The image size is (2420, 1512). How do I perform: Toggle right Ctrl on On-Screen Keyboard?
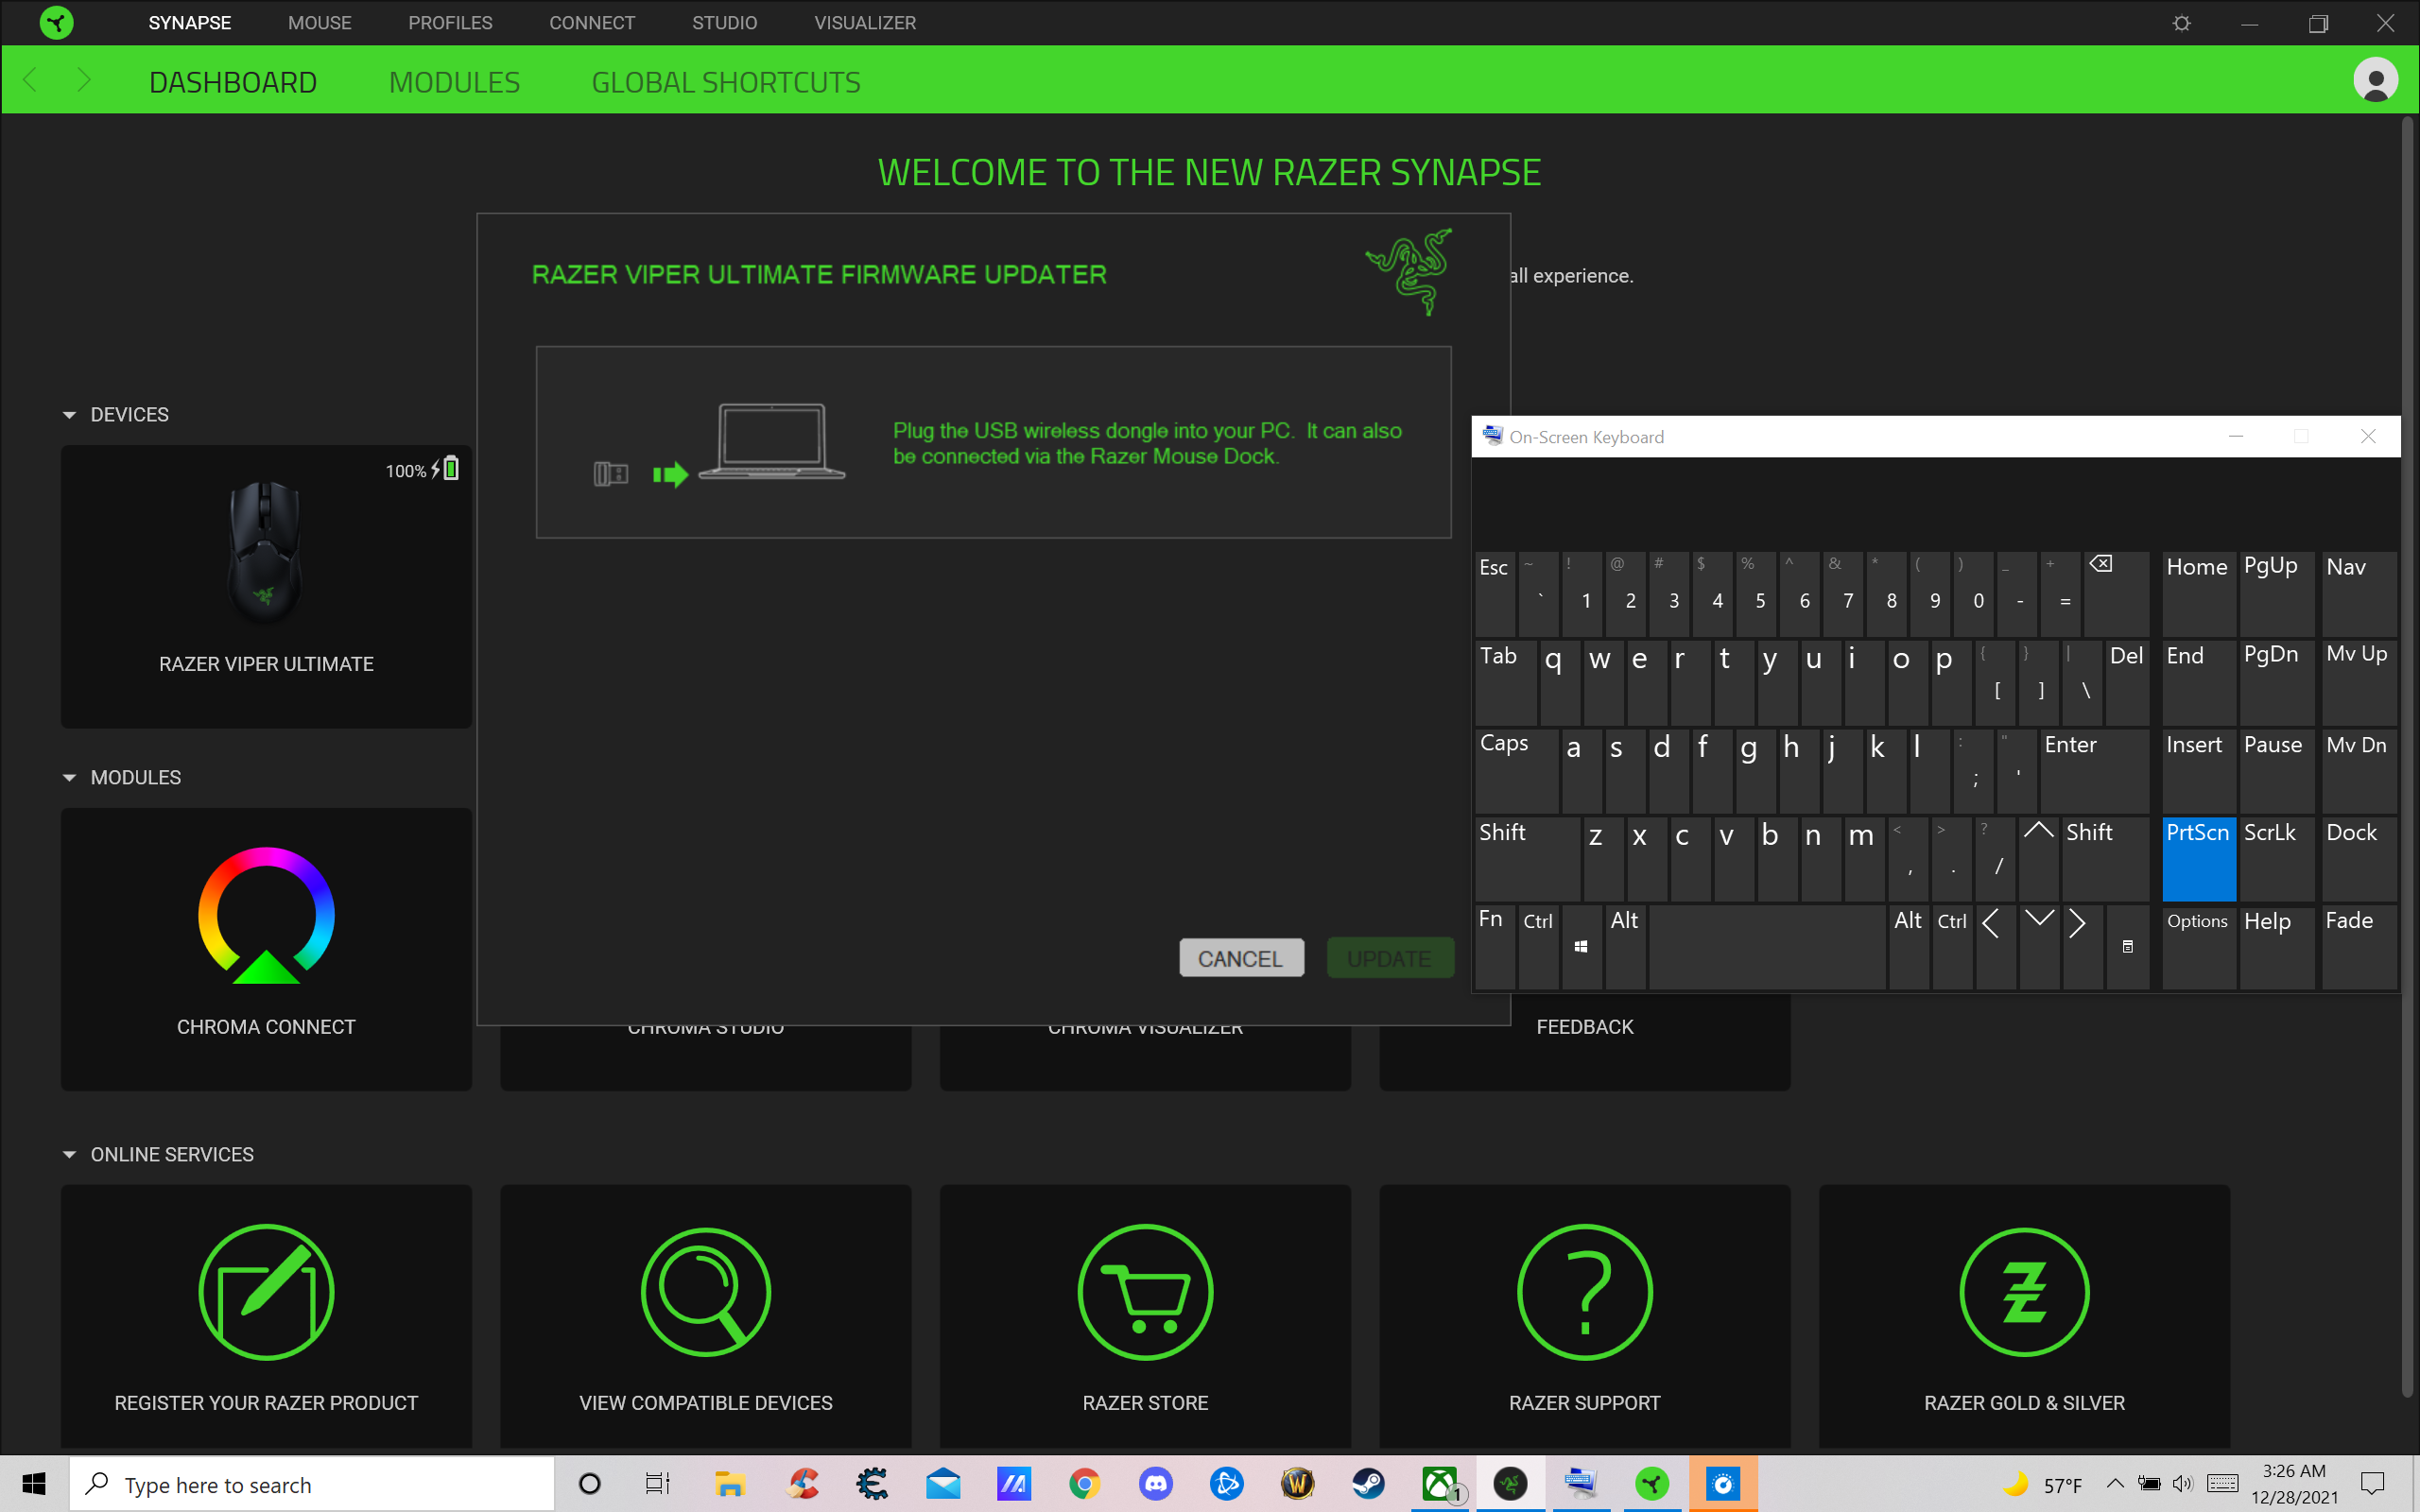click(1952, 947)
